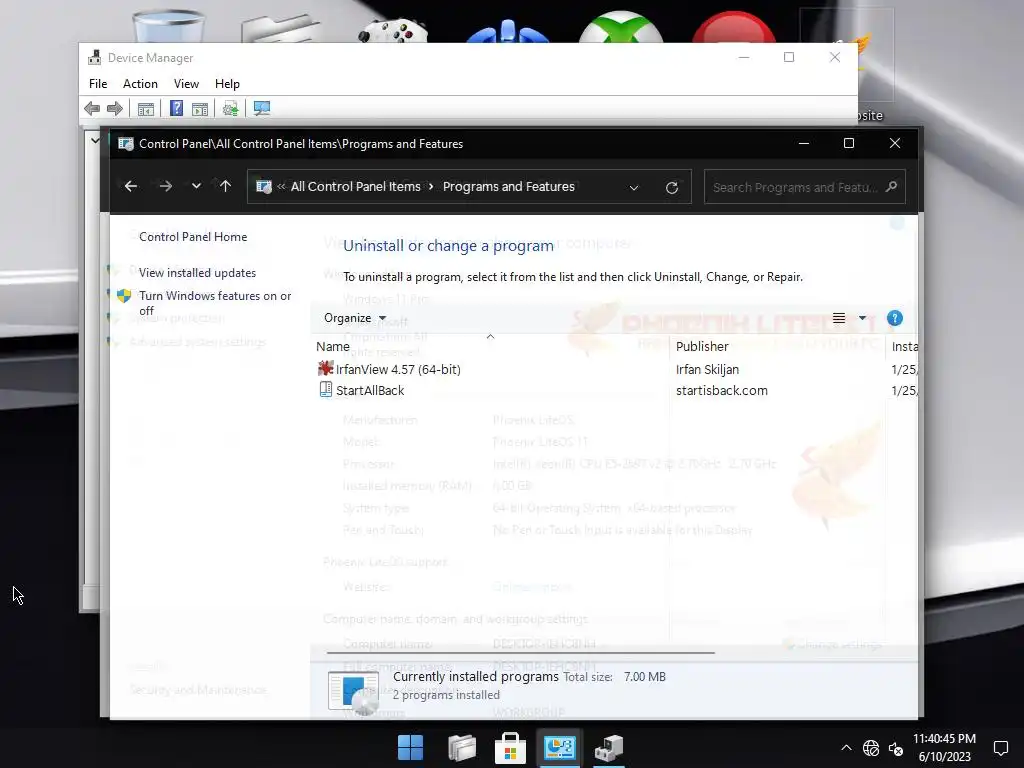Open View installed updates link
1024x768 pixels.
197,273
